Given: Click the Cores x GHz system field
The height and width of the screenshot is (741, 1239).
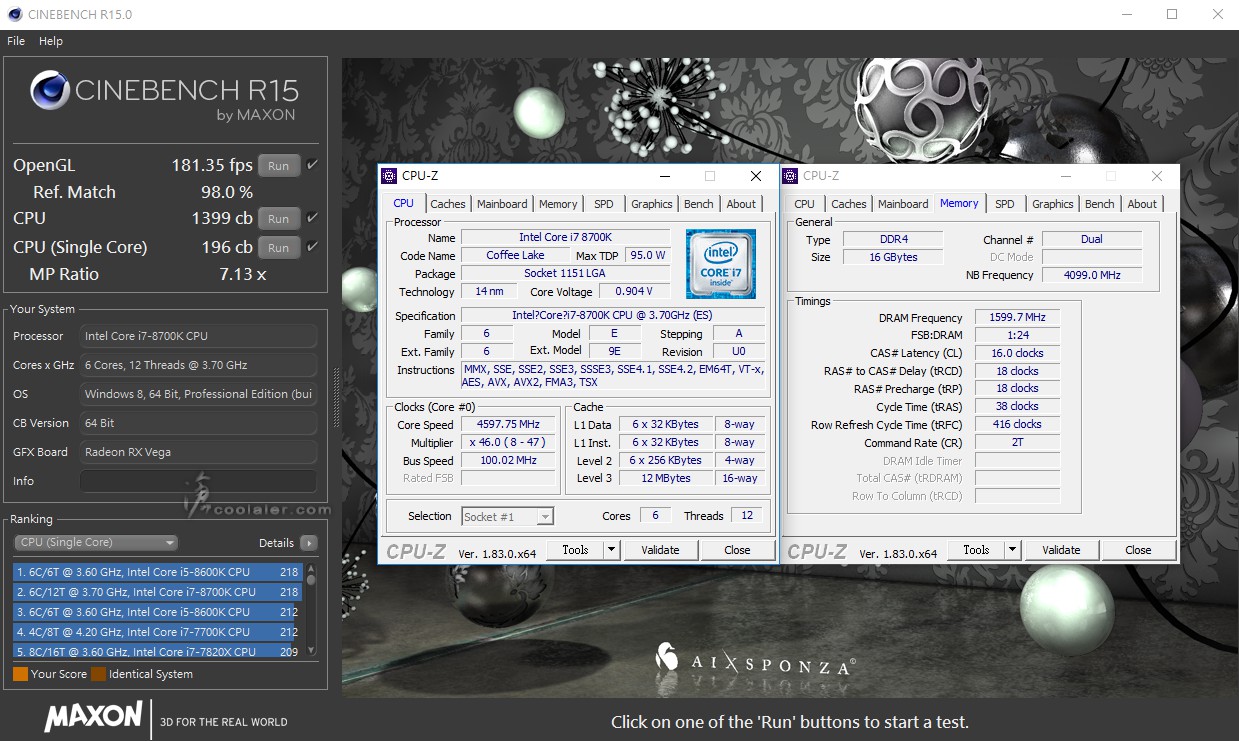Looking at the screenshot, I should pyautogui.click(x=198, y=365).
